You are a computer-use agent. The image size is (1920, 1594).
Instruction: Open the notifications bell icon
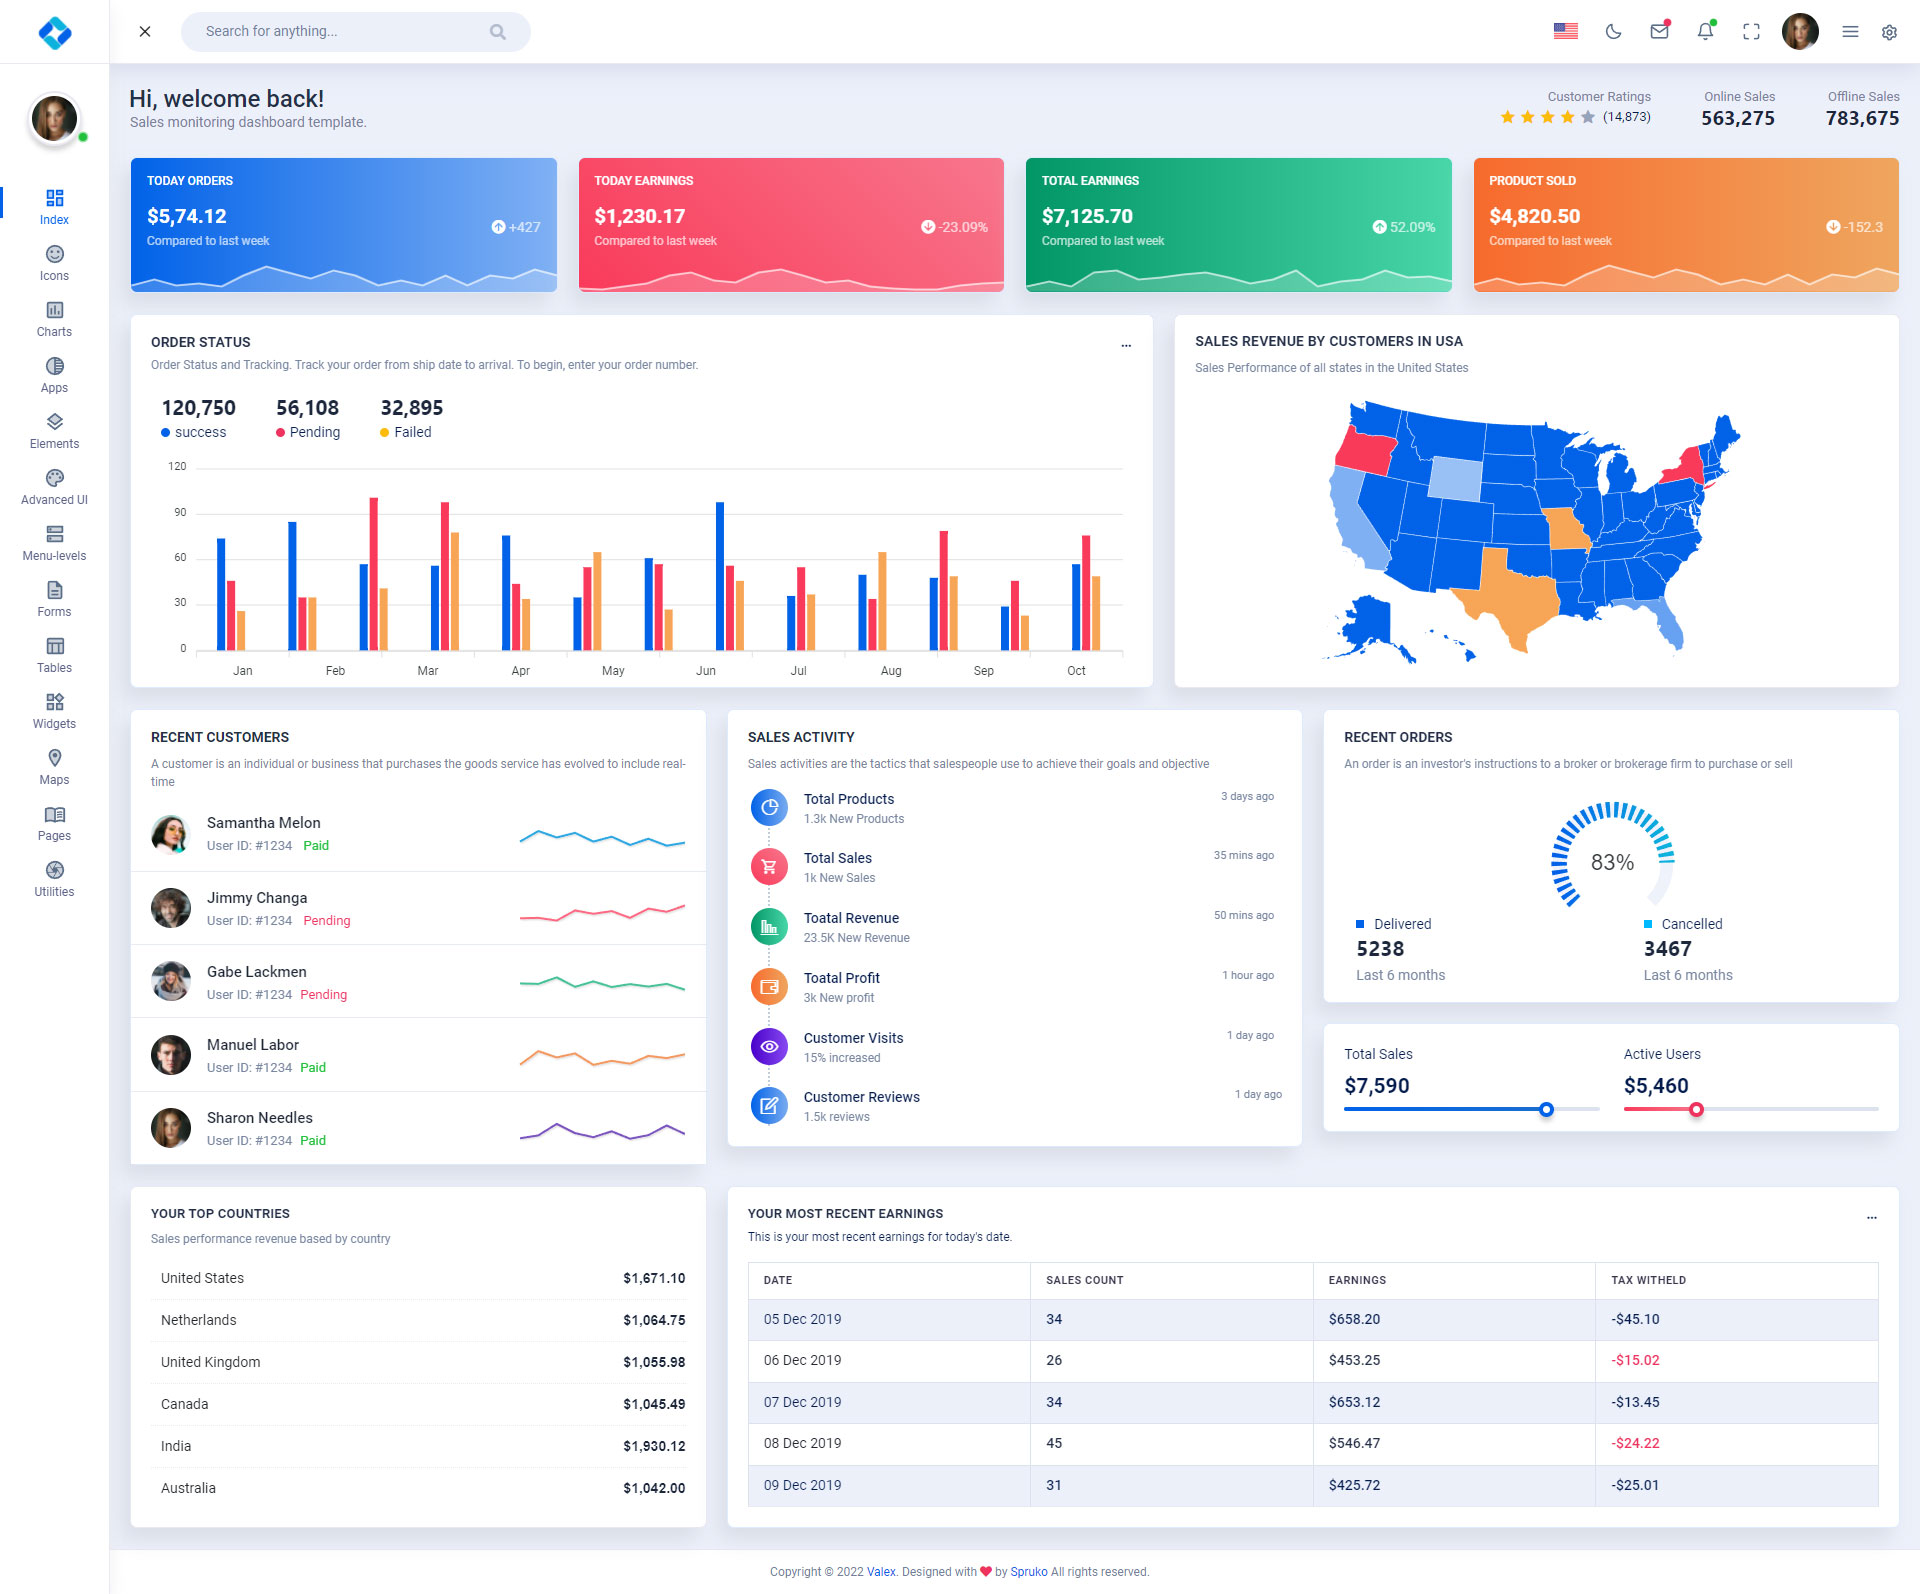(1705, 32)
